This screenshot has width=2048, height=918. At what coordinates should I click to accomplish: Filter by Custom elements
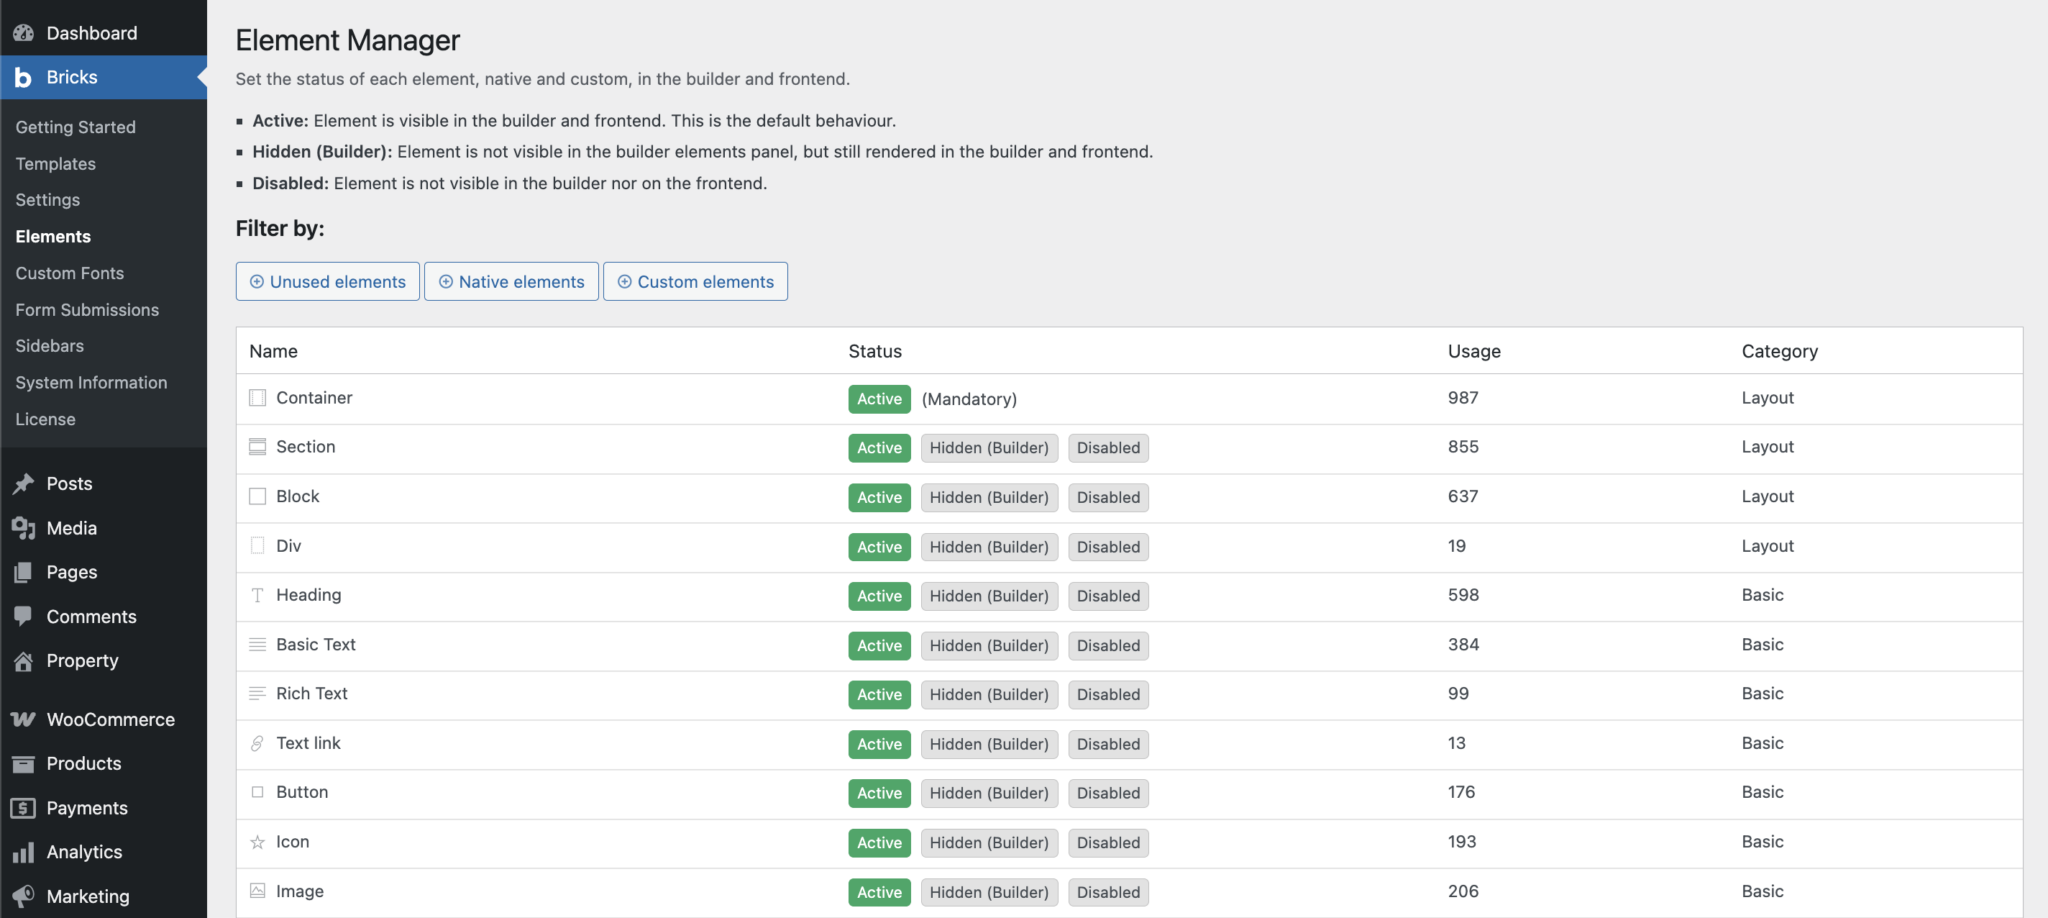[695, 281]
